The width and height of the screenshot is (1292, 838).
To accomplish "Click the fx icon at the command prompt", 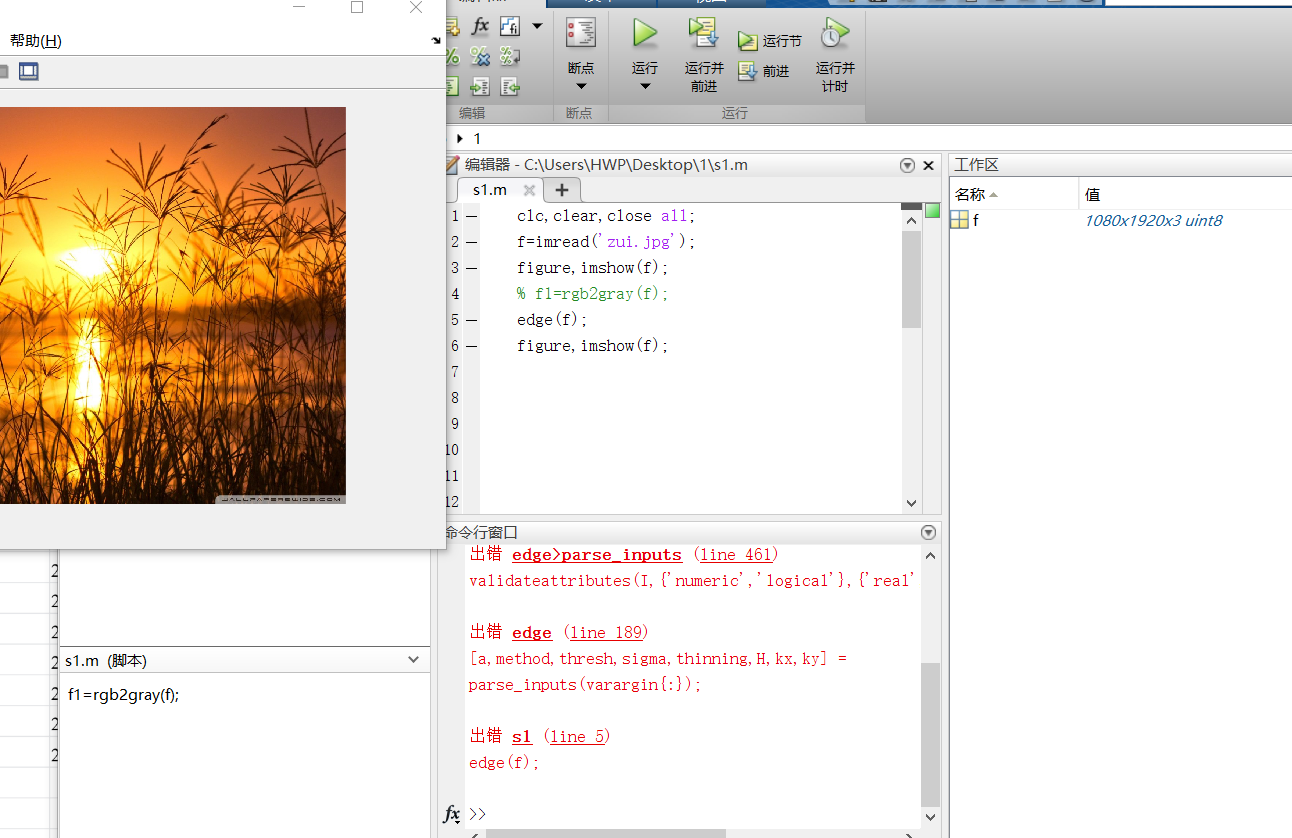I will tap(451, 814).
